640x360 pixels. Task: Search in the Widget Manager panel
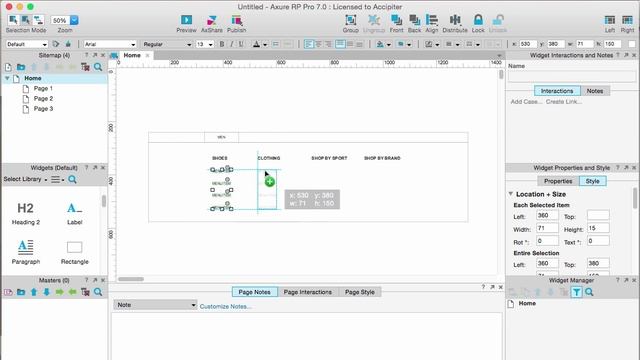[x=589, y=292]
